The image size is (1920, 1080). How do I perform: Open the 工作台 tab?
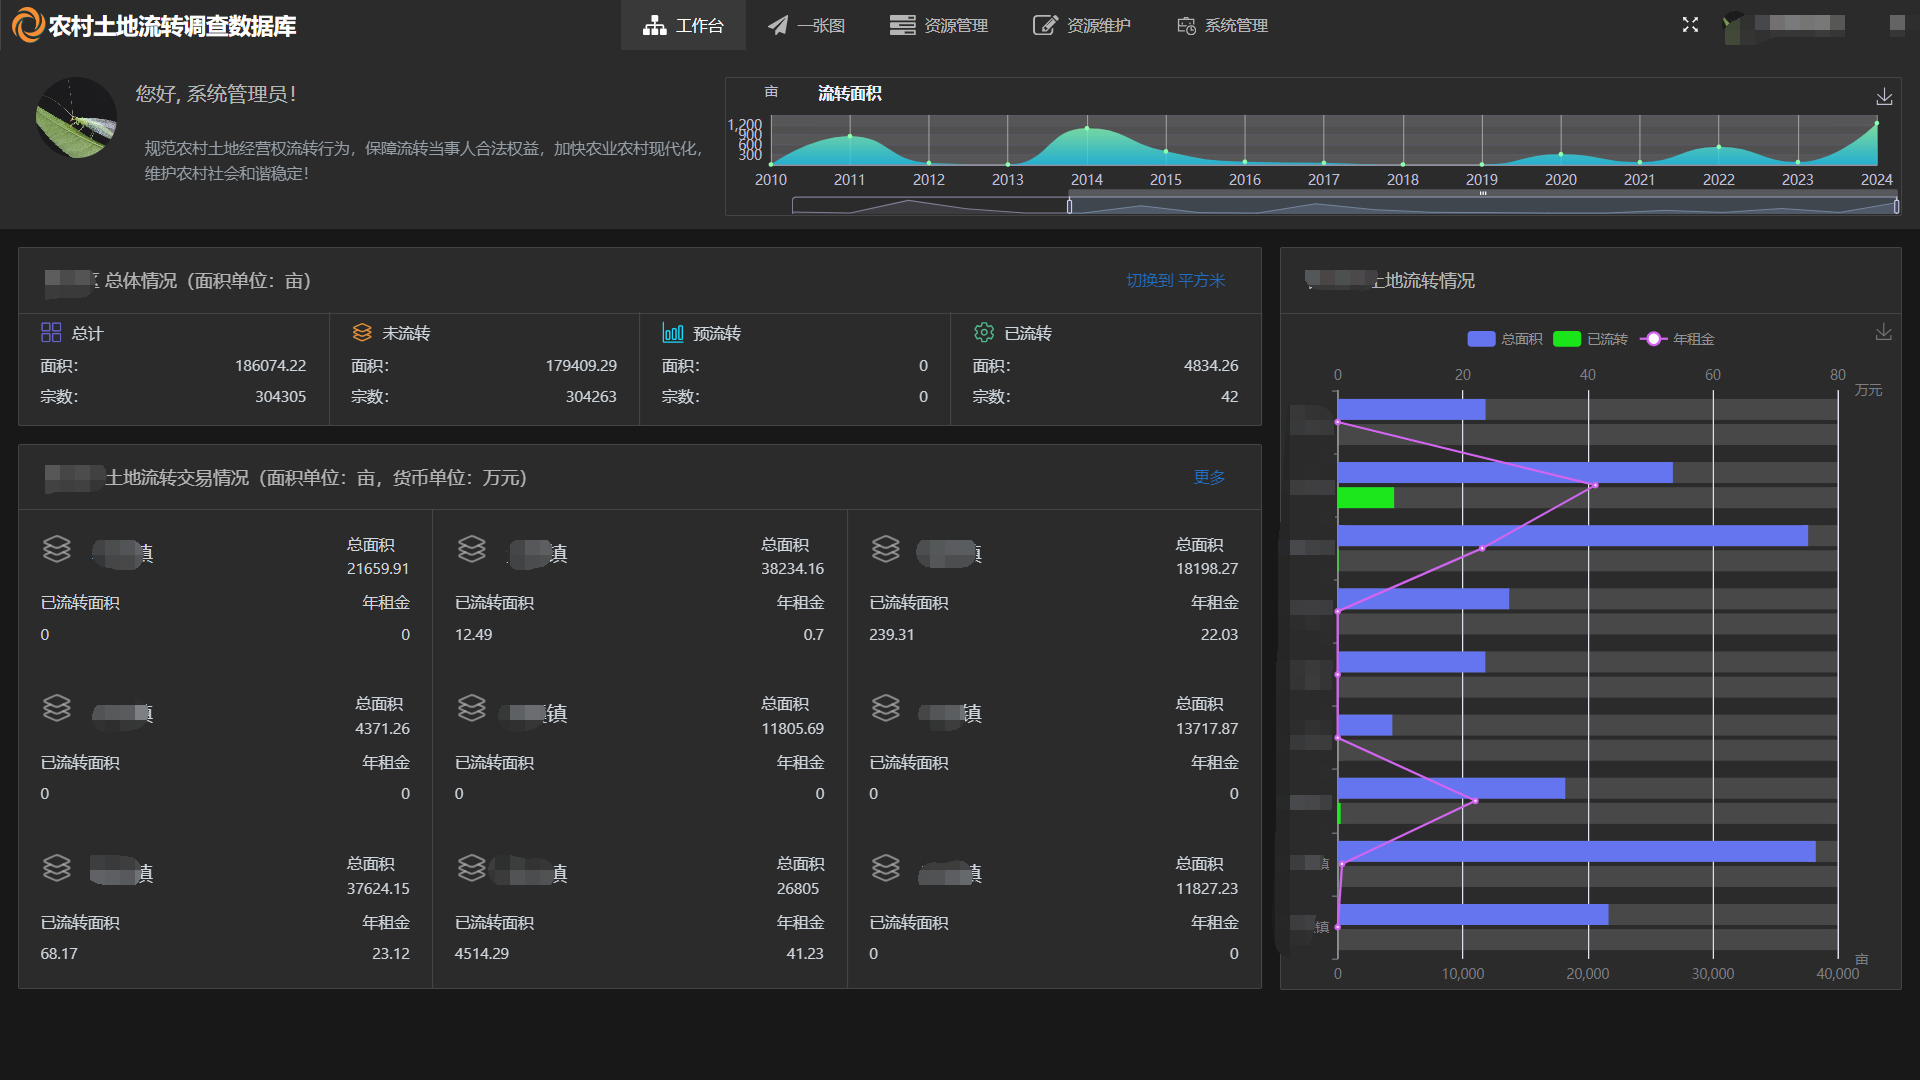(x=683, y=25)
